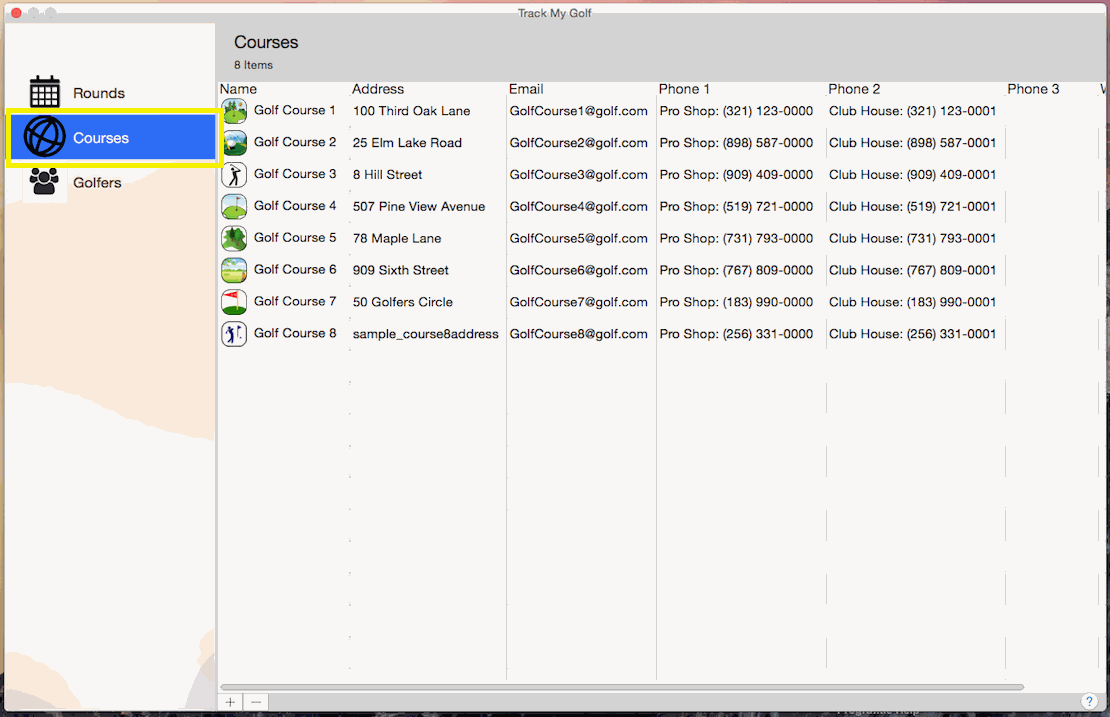This screenshot has width=1110, height=717.
Task: Click the horizontal scrollbar at table bottom
Action: coord(620,687)
